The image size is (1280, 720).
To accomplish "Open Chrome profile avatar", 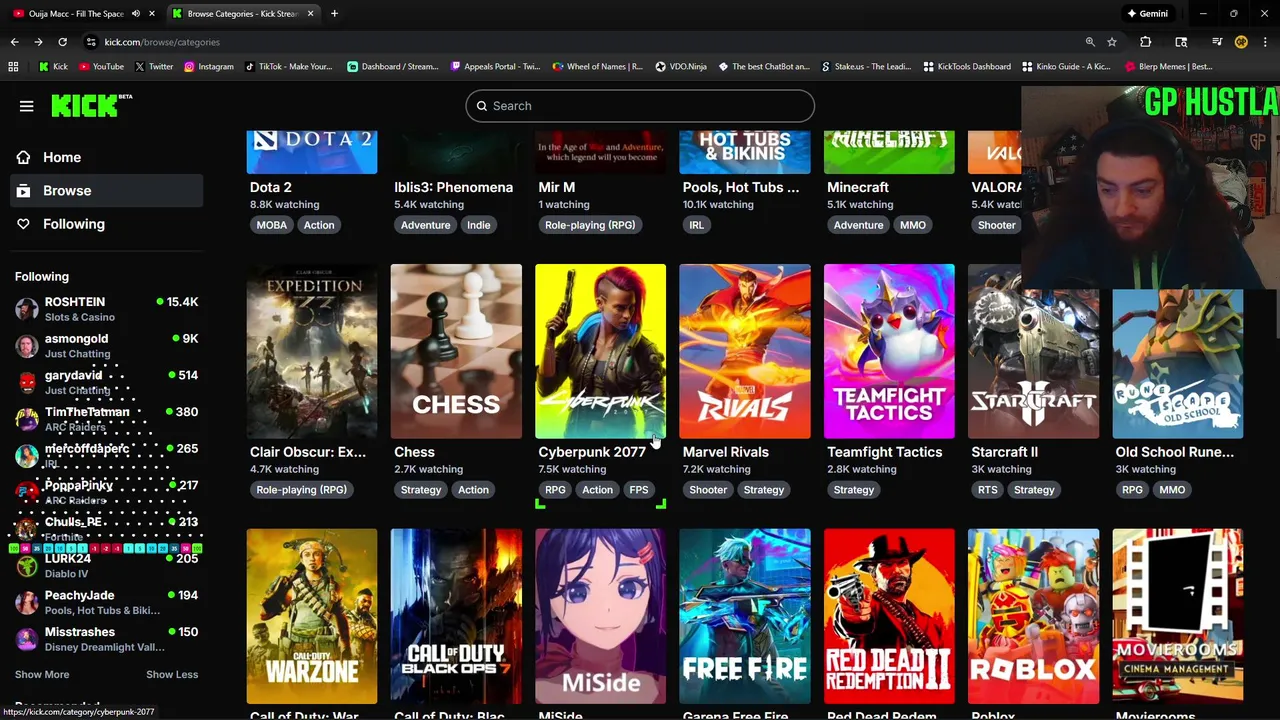I will coord(1241,42).
